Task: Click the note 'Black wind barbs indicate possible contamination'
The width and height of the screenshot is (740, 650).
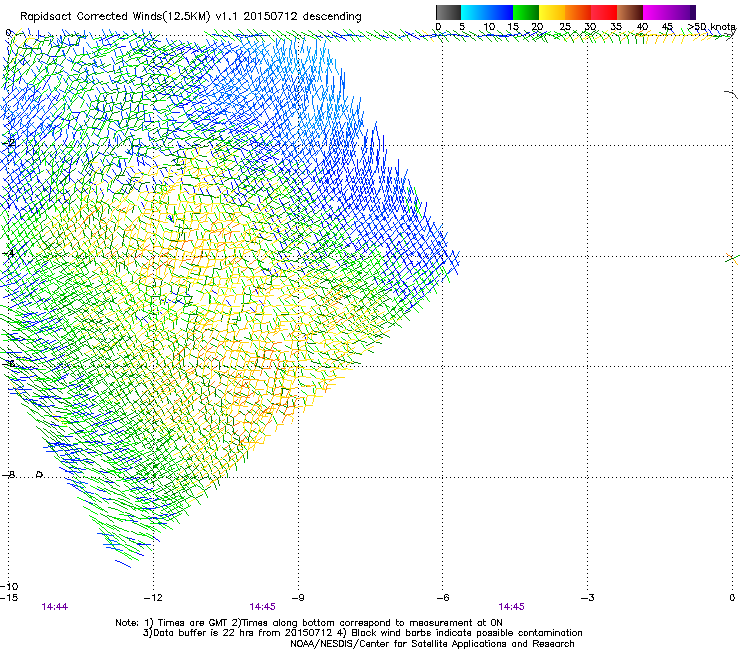Action: coord(467,633)
